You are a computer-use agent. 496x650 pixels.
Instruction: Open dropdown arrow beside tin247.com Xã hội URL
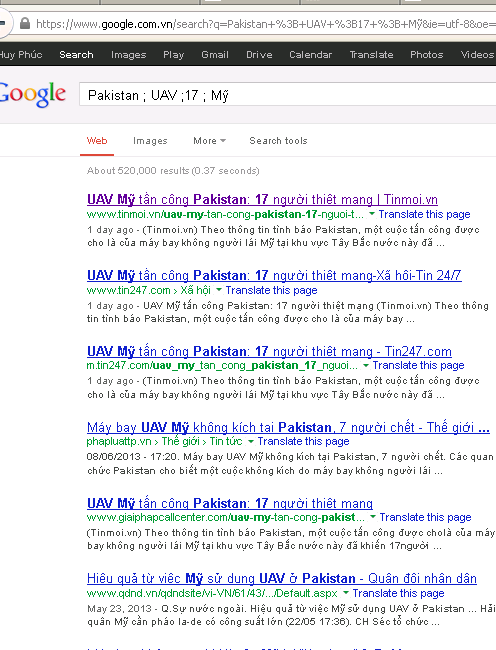219,290
